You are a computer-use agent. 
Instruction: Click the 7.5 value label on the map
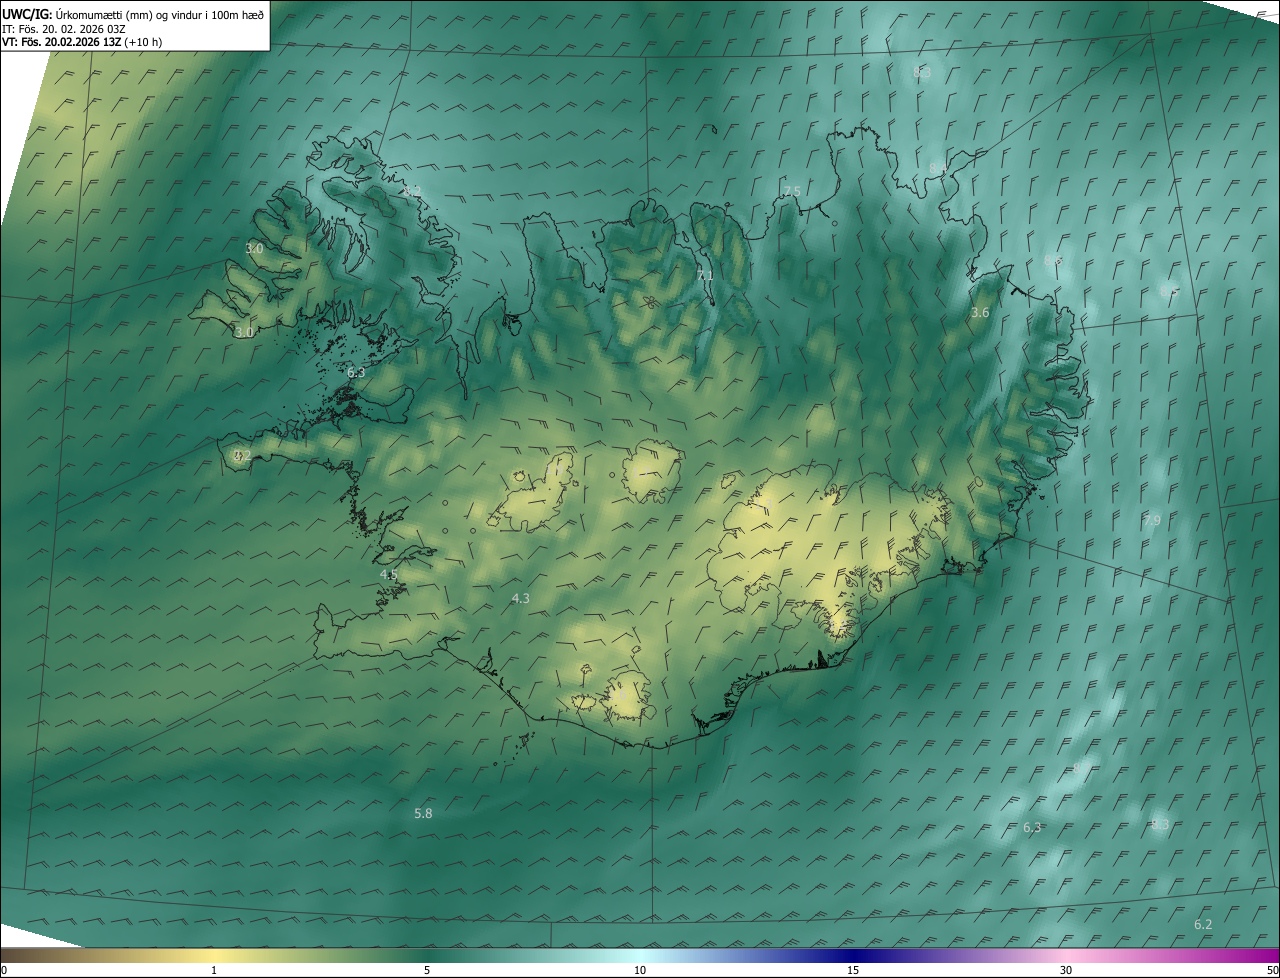792,191
